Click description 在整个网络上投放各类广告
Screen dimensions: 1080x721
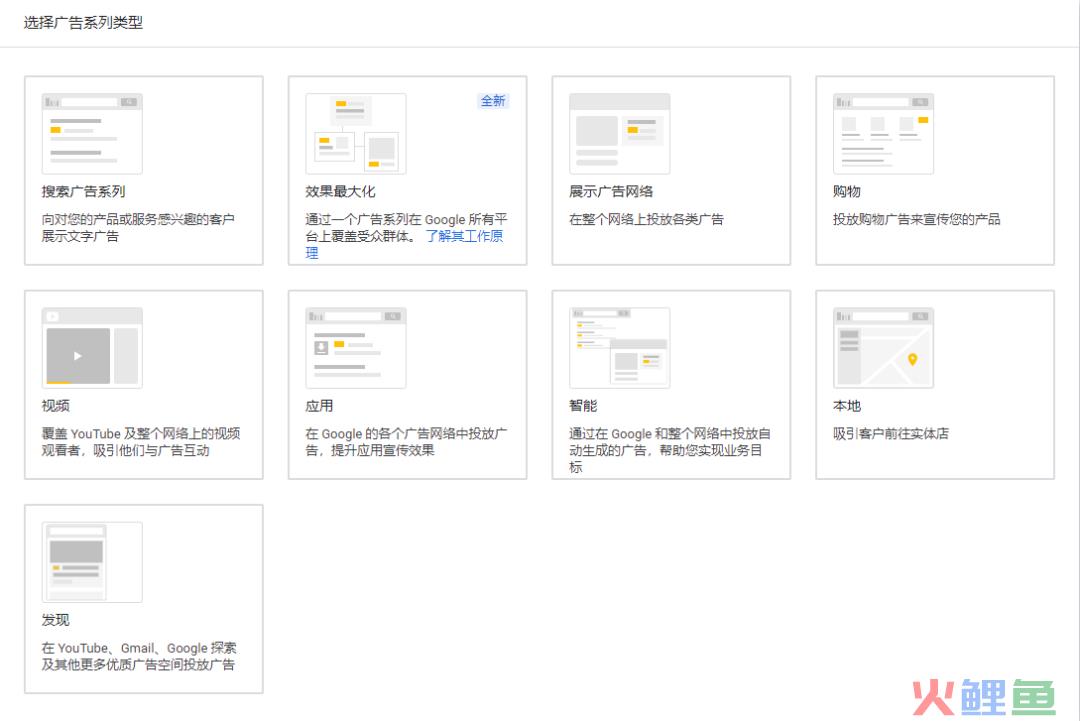pyautogui.click(x=647, y=219)
